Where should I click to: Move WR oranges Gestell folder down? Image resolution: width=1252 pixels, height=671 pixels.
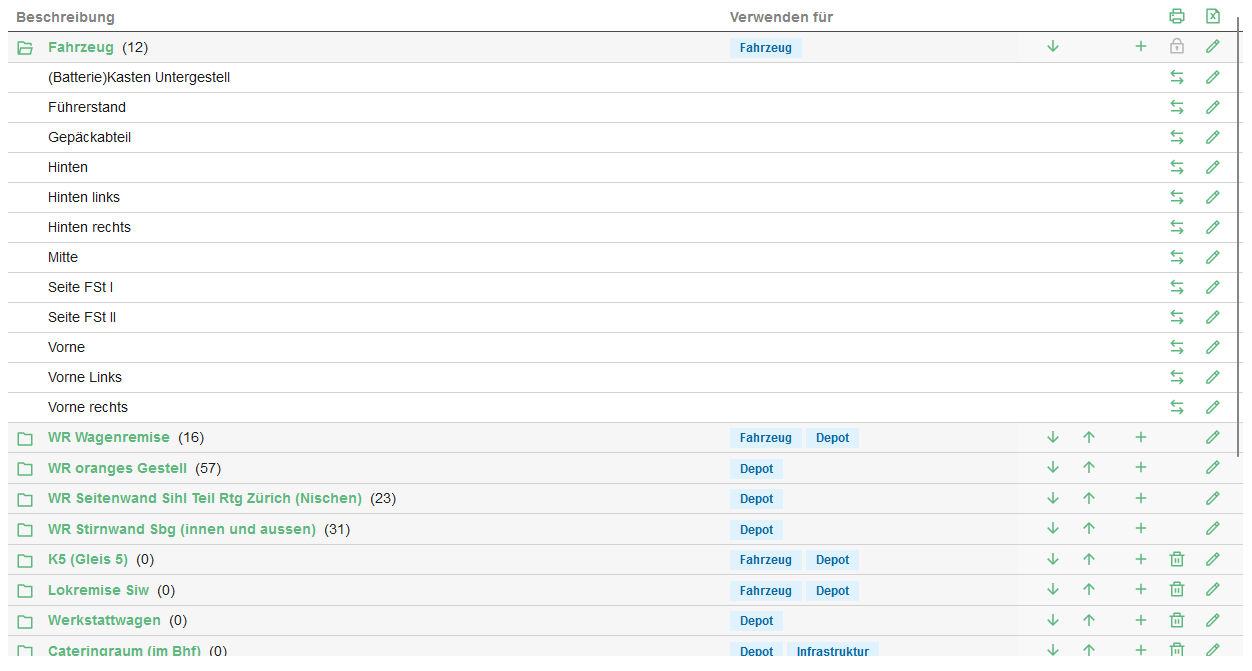tap(1053, 468)
